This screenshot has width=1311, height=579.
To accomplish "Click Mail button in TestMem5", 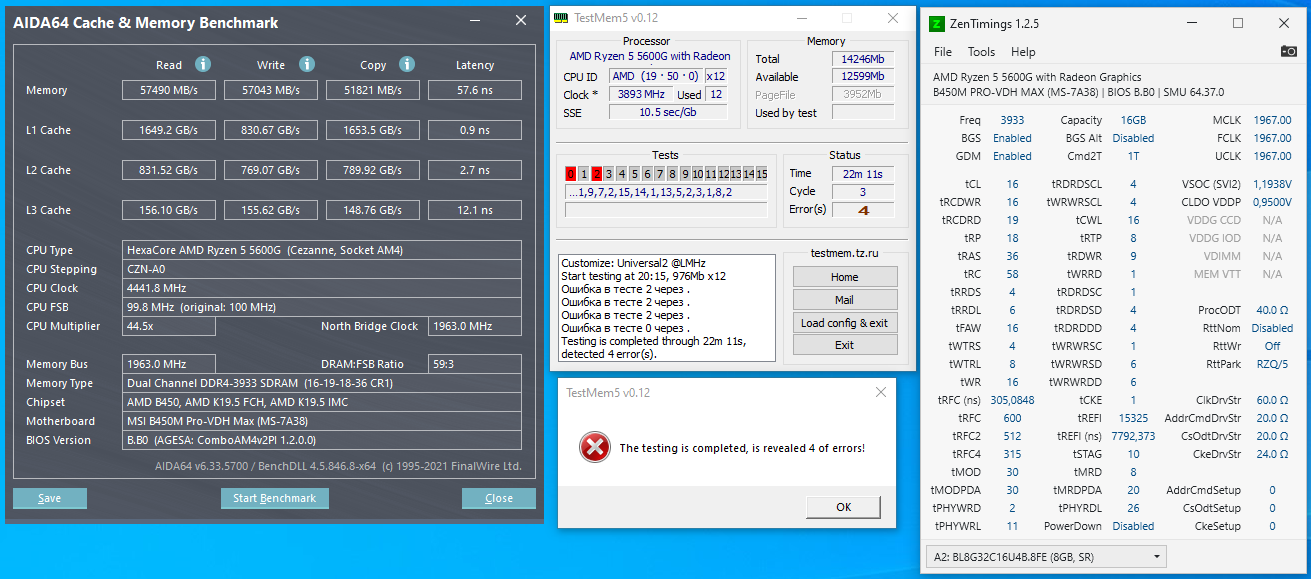I will pyautogui.click(x=845, y=300).
